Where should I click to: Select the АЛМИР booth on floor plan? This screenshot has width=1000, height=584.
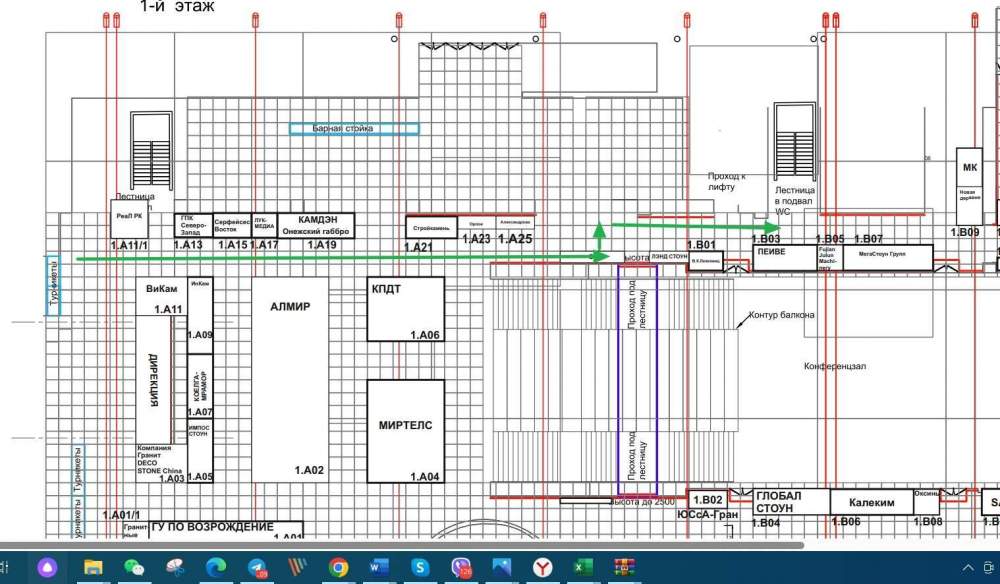click(x=290, y=380)
